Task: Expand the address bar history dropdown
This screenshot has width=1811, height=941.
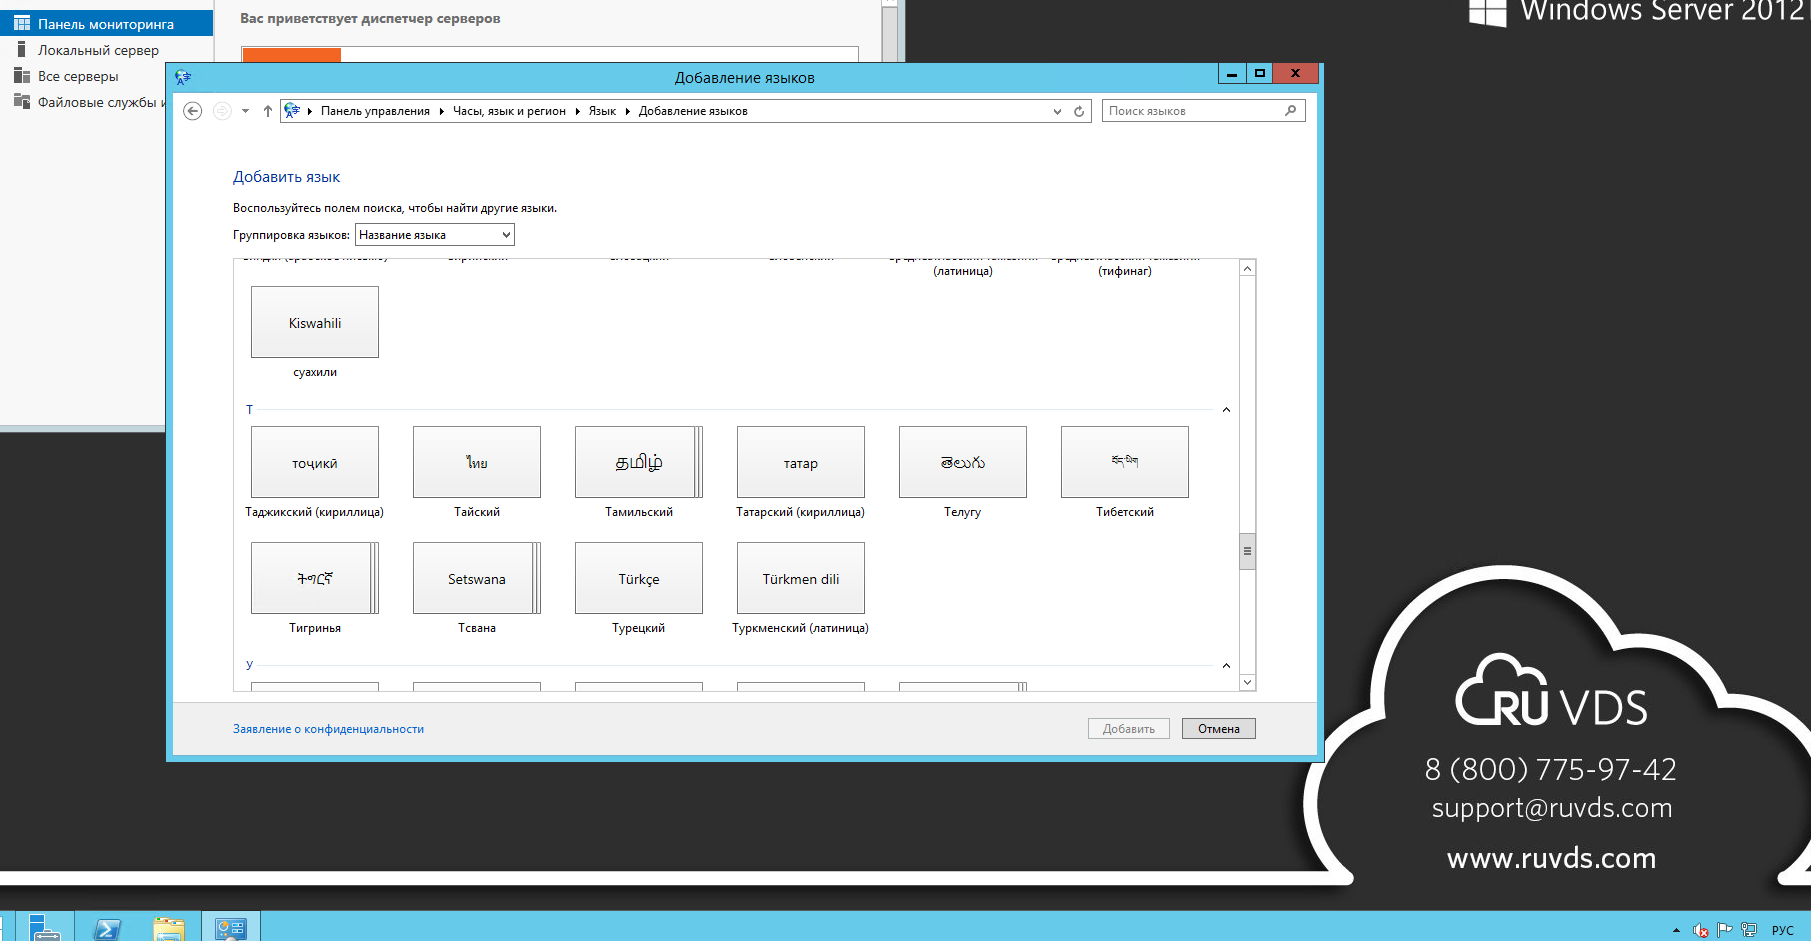Action: (x=1057, y=111)
